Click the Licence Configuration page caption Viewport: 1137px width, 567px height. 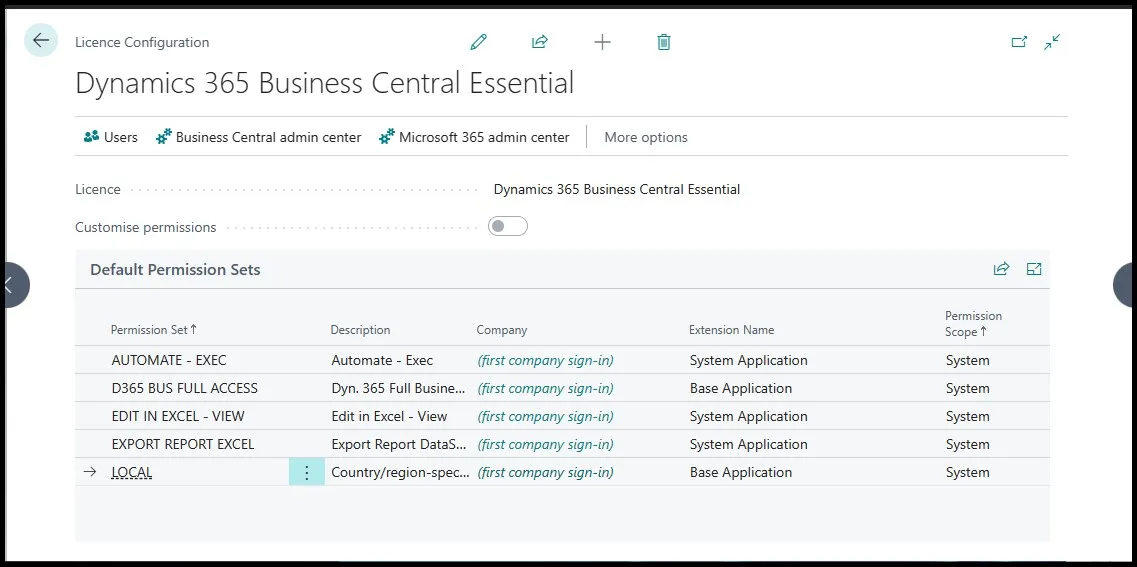click(x=142, y=42)
